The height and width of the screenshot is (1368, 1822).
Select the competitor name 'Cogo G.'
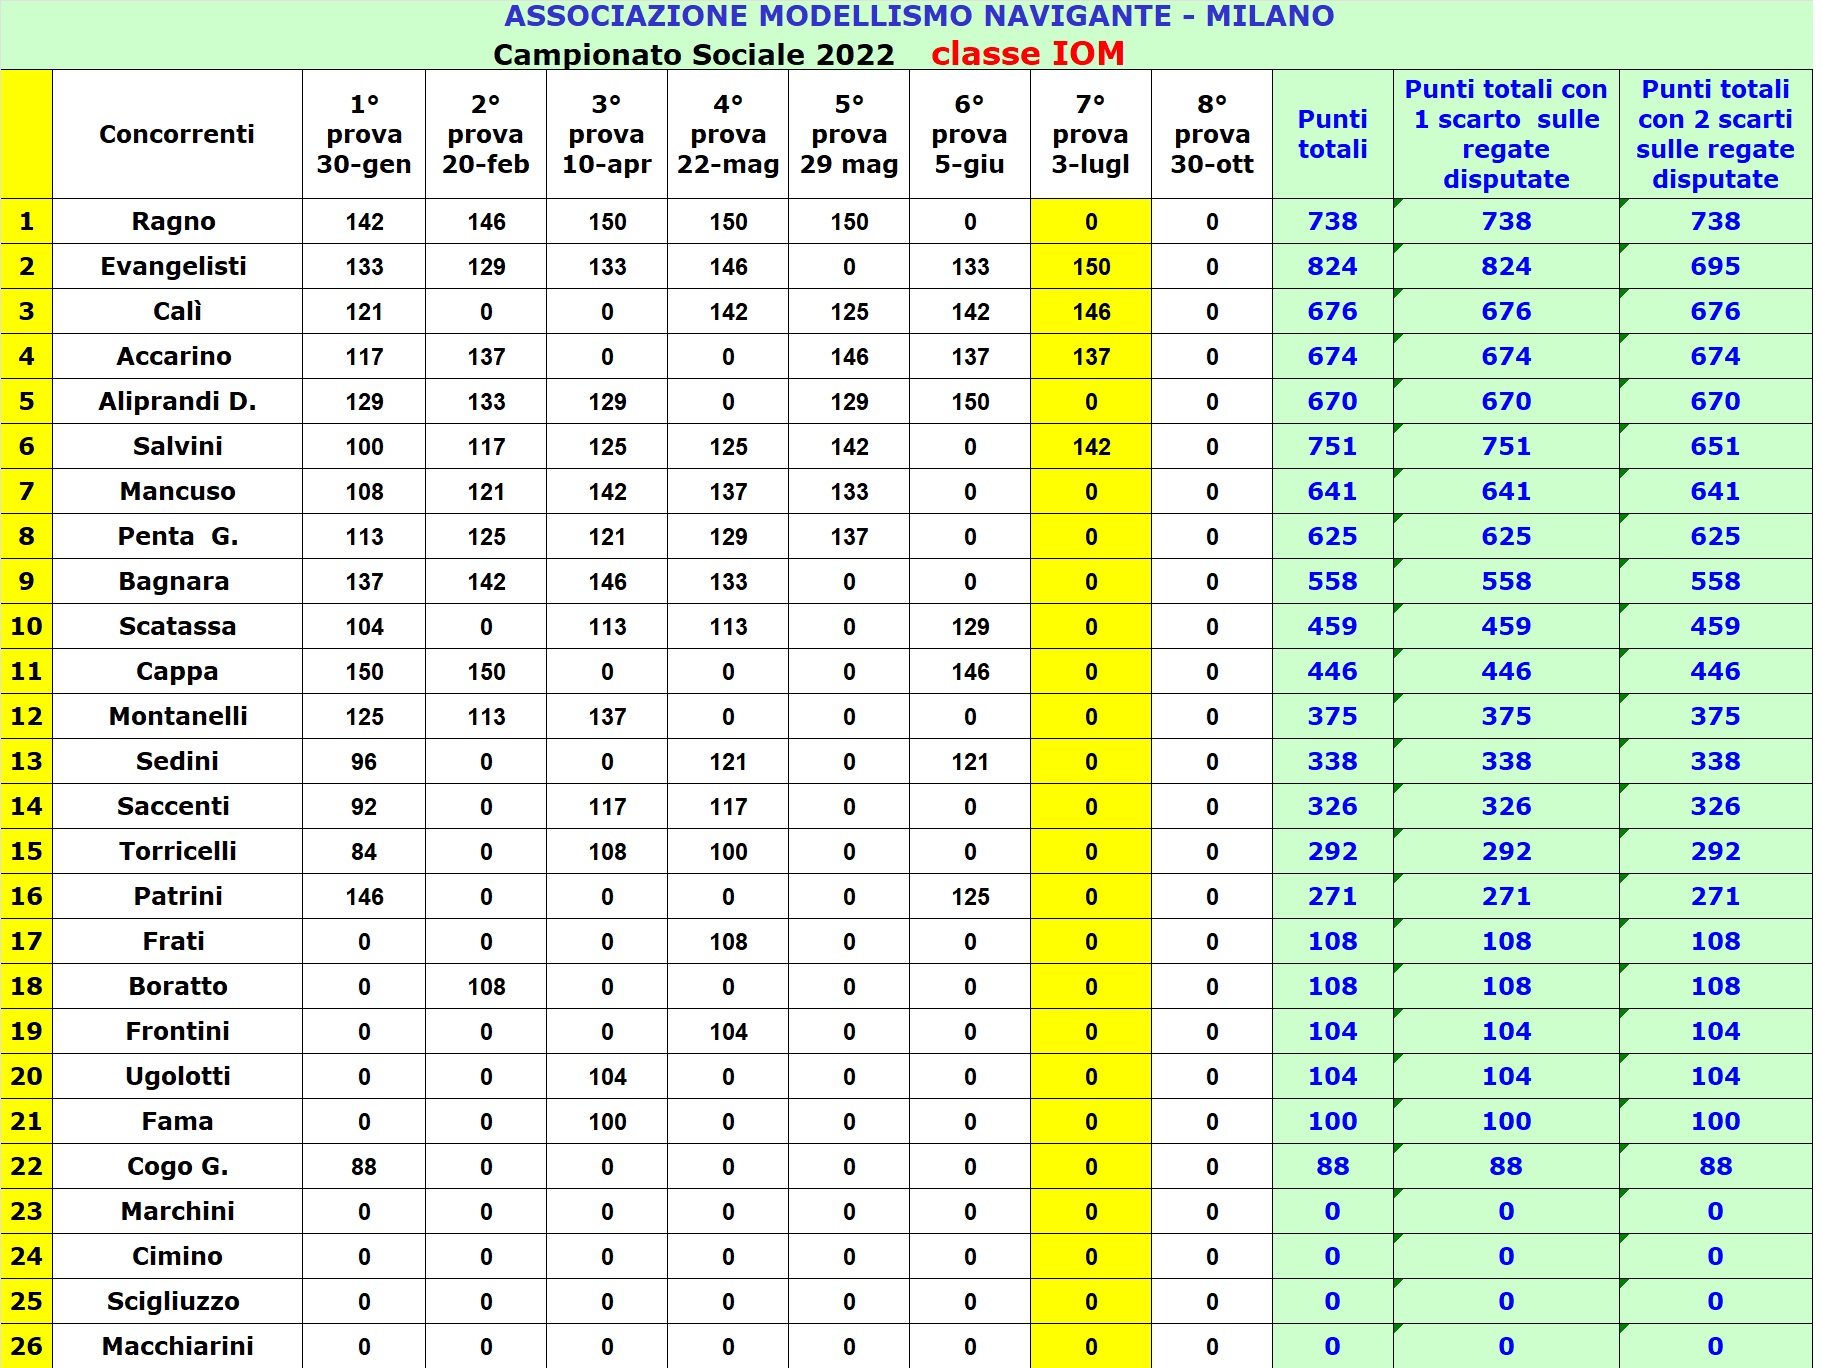(x=177, y=1167)
